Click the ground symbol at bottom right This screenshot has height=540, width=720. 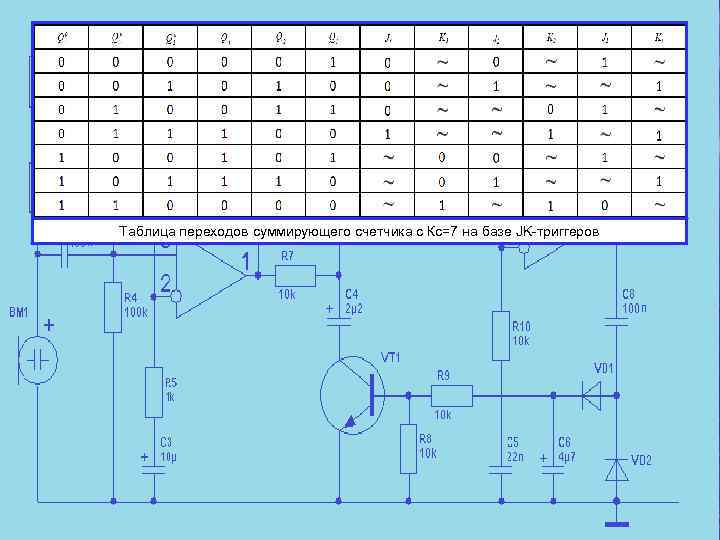[x=617, y=524]
